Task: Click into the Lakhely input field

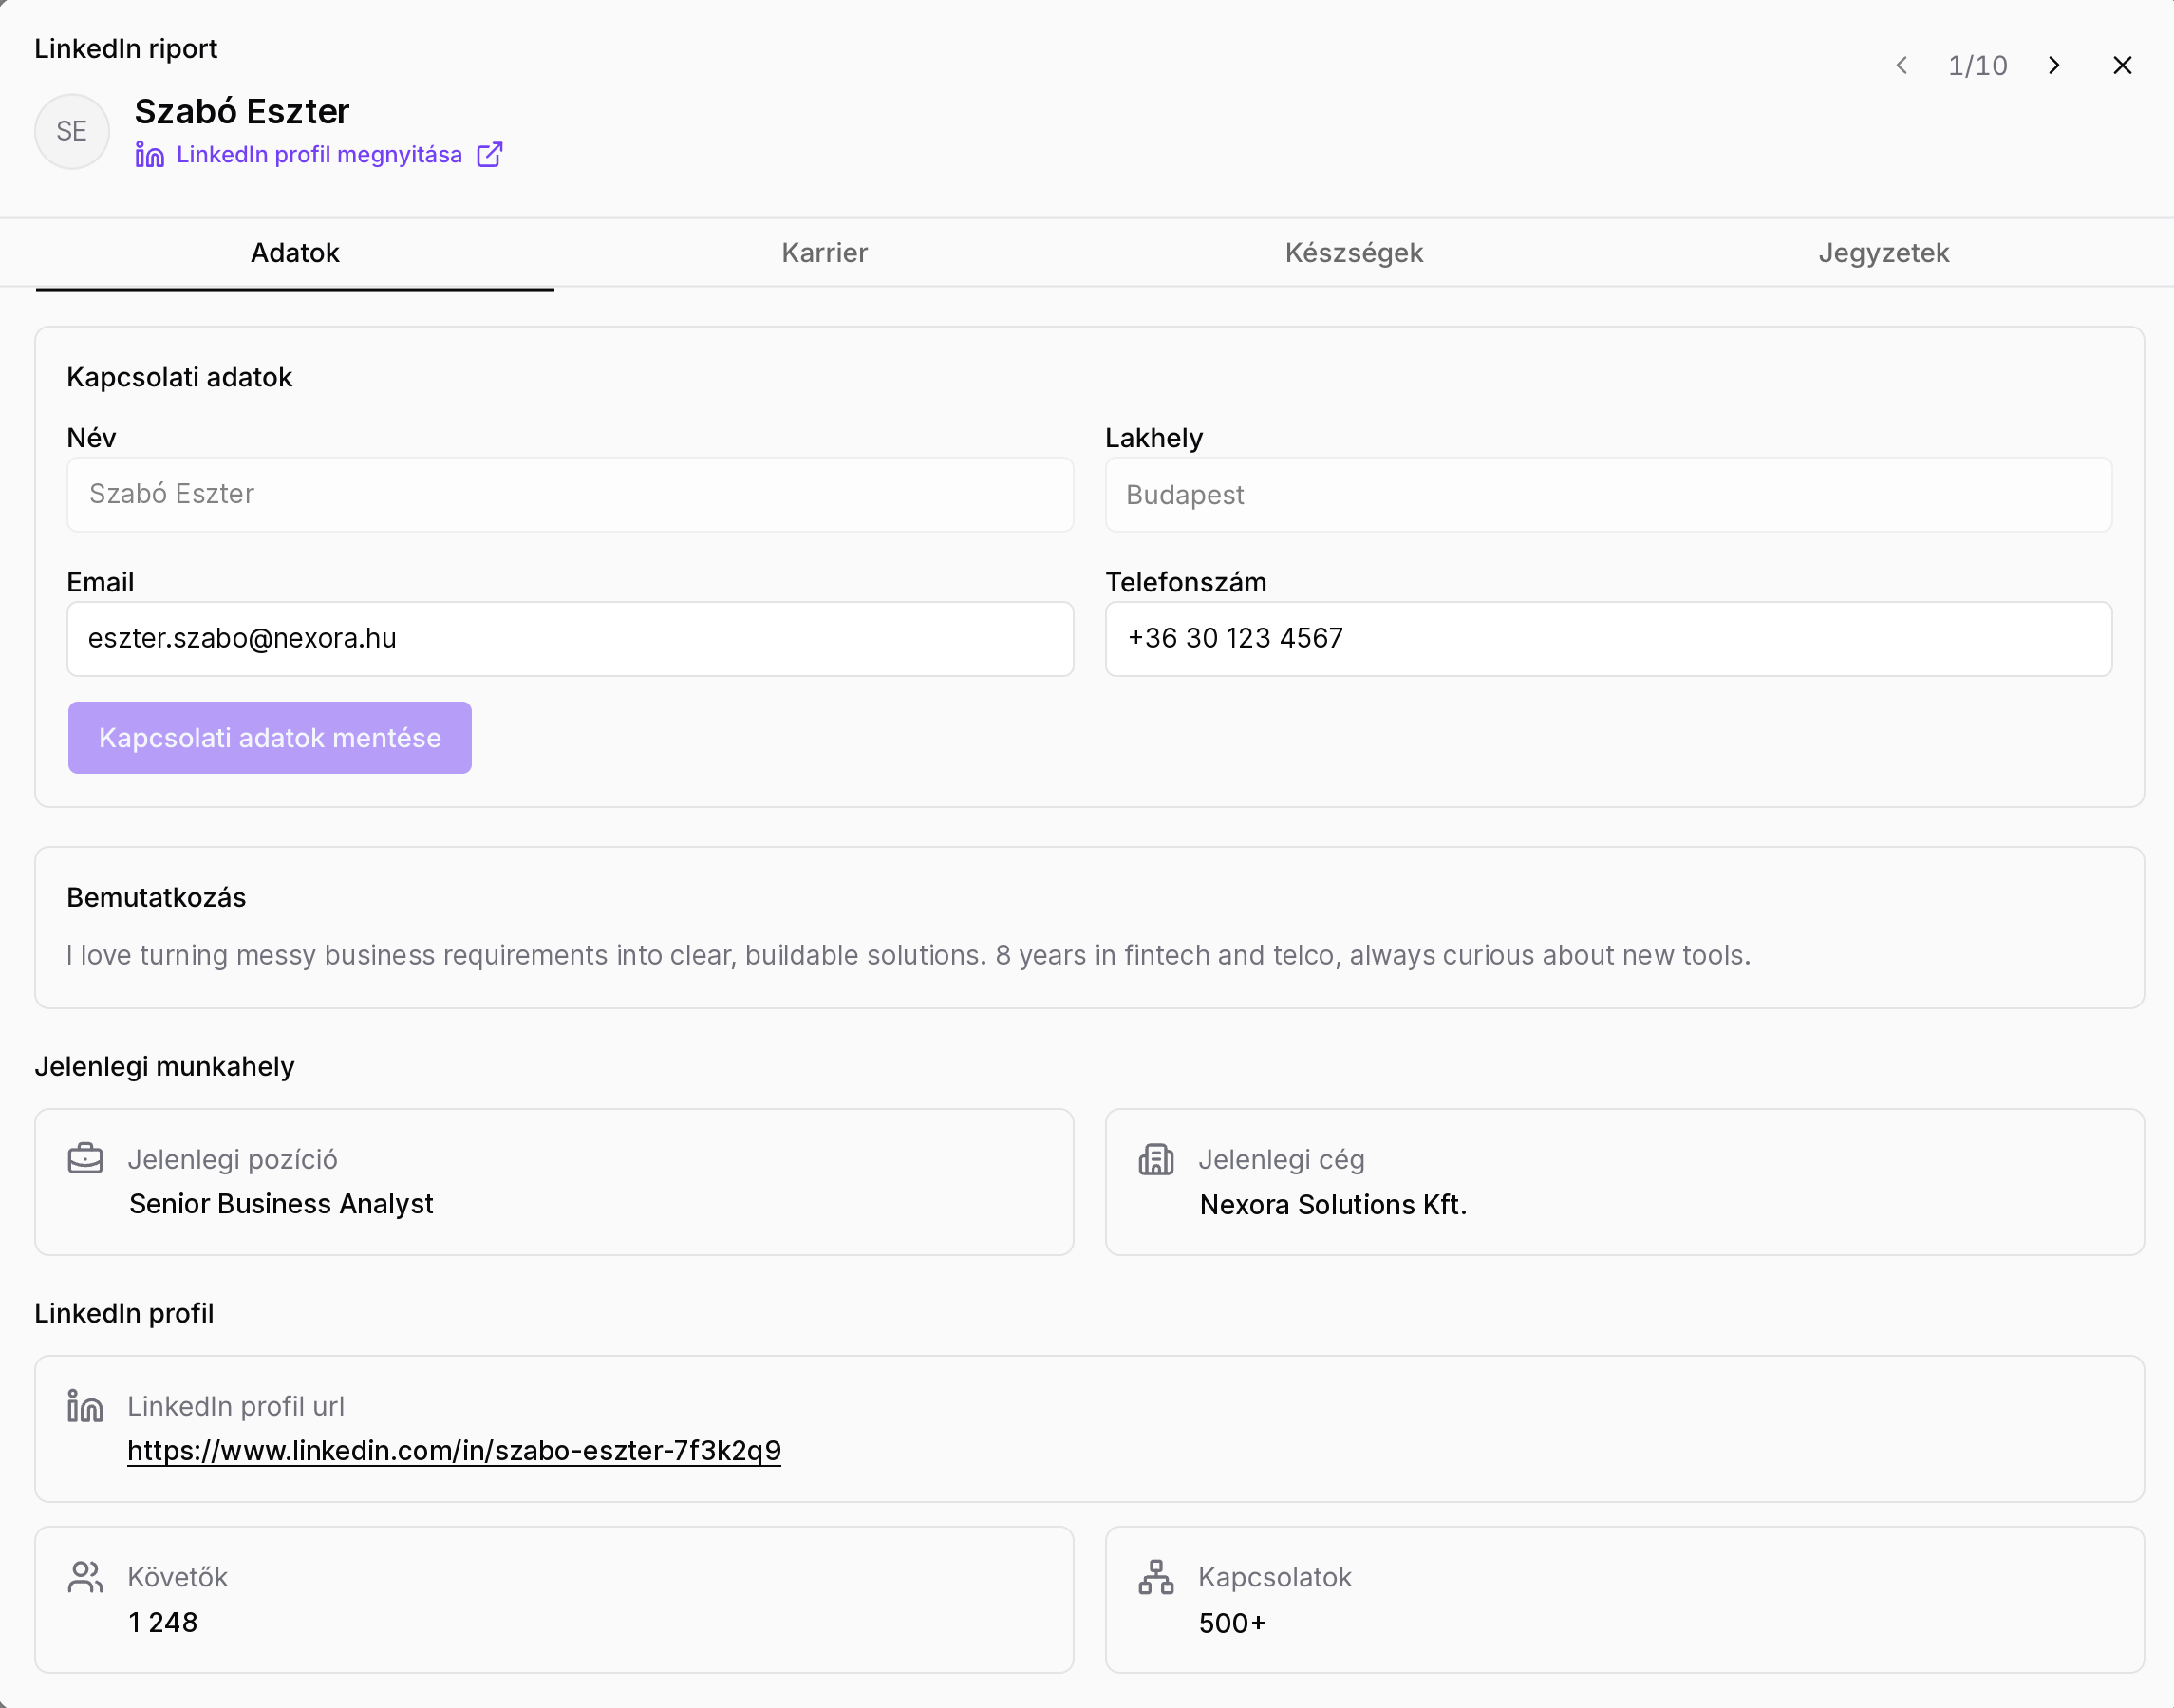Action: click(x=1608, y=495)
